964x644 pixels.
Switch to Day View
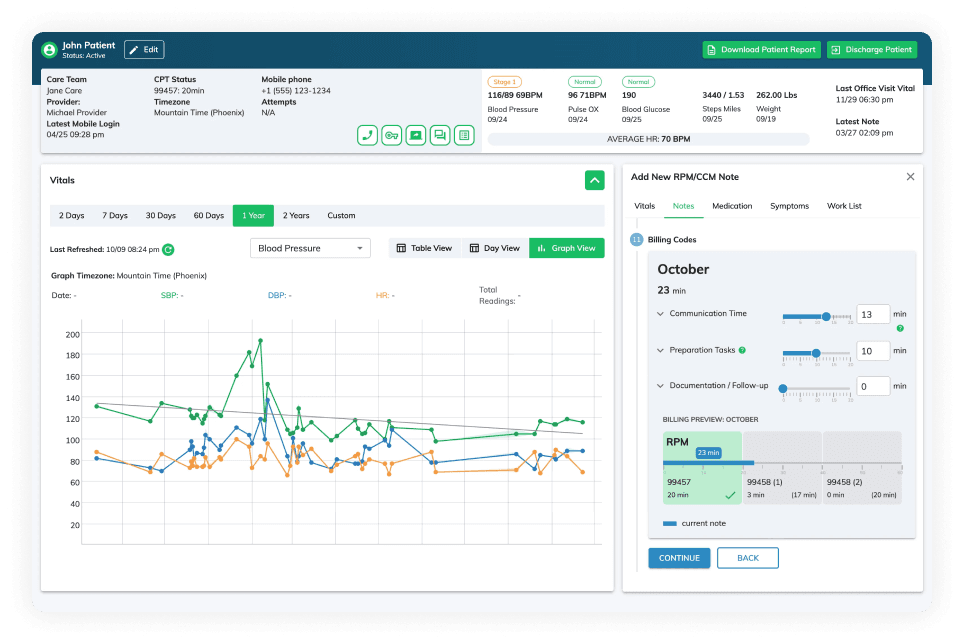click(x=494, y=248)
